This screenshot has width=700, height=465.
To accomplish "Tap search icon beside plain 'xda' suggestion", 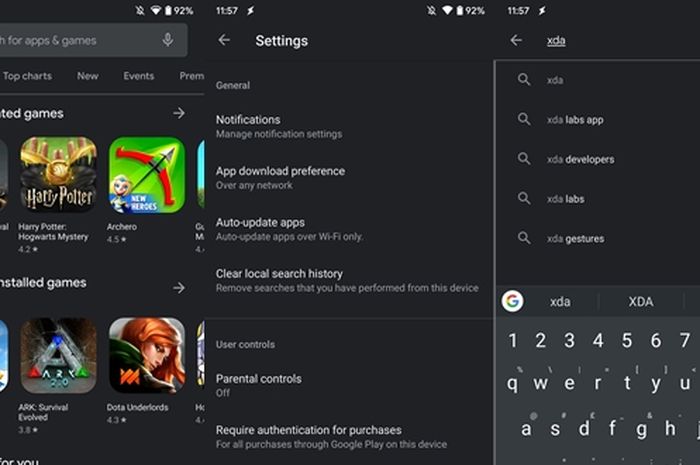I will tap(524, 80).
